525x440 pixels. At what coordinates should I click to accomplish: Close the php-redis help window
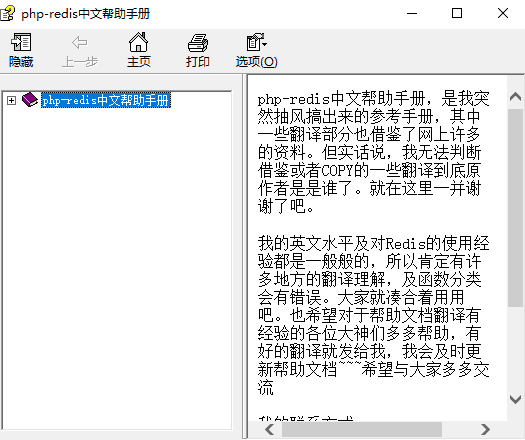pyautogui.click(x=503, y=13)
